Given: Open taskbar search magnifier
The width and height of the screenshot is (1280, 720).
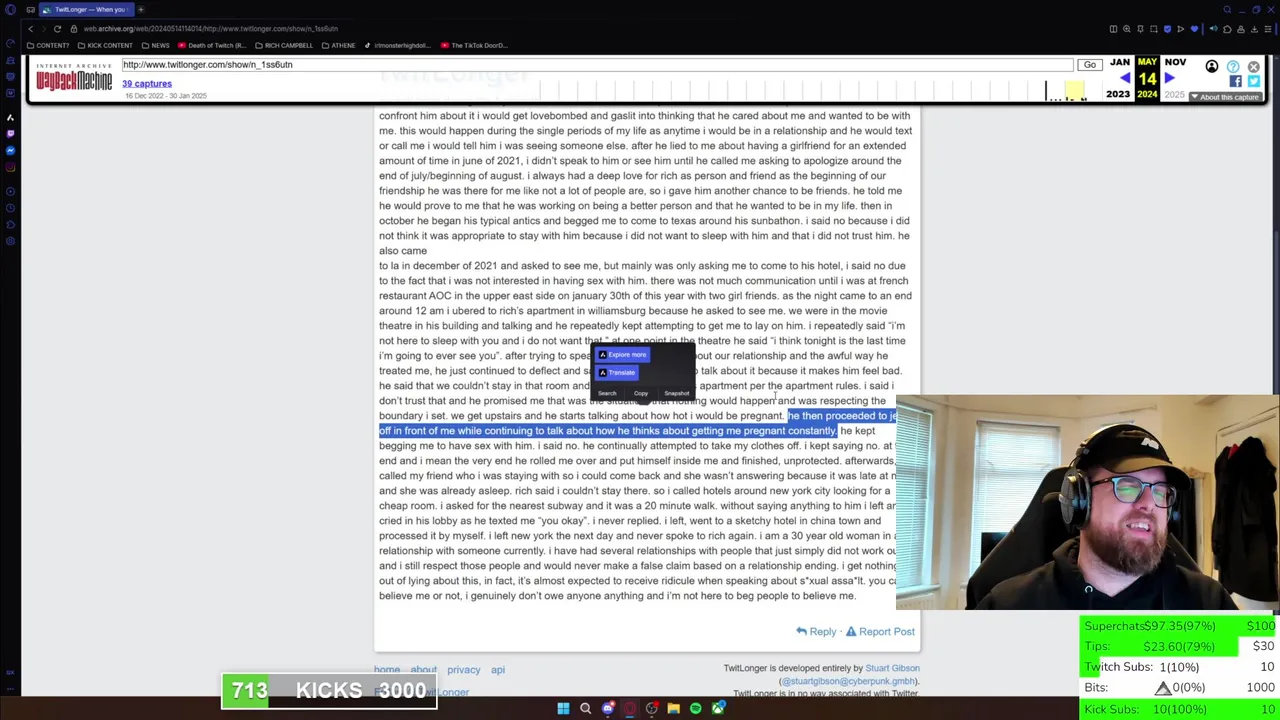Looking at the screenshot, I should [585, 709].
